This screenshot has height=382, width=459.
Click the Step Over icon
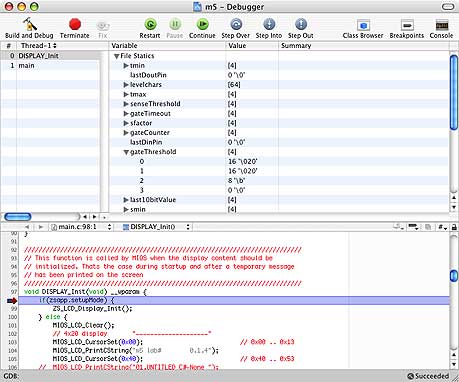236,24
